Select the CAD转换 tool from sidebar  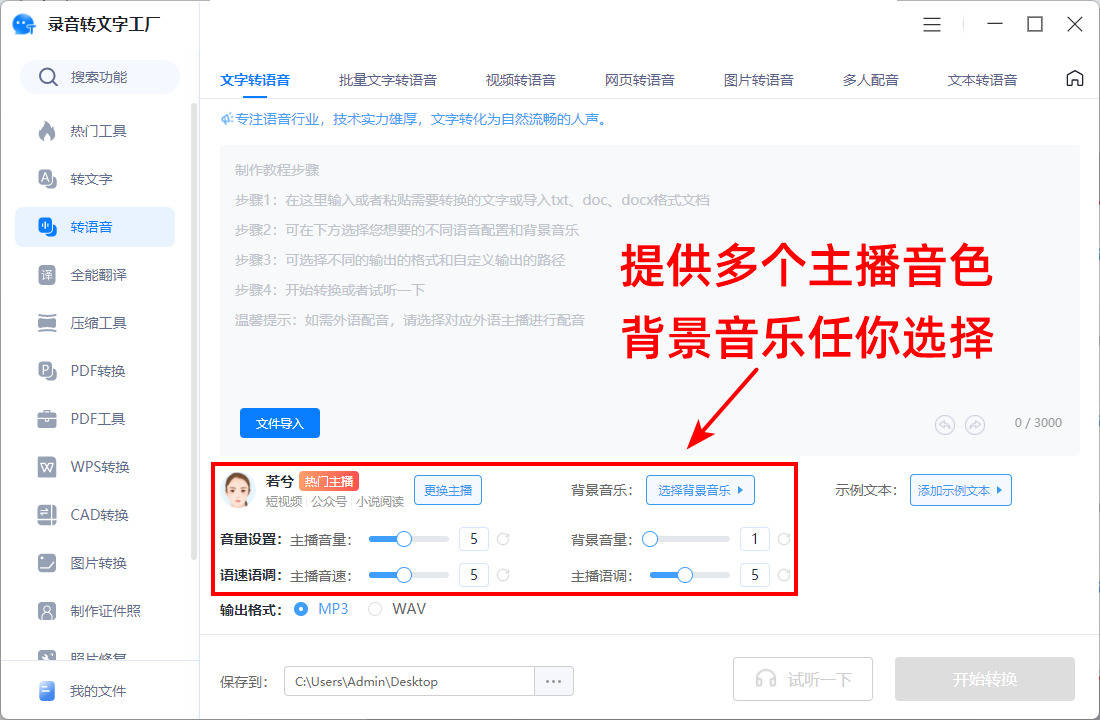pos(99,514)
